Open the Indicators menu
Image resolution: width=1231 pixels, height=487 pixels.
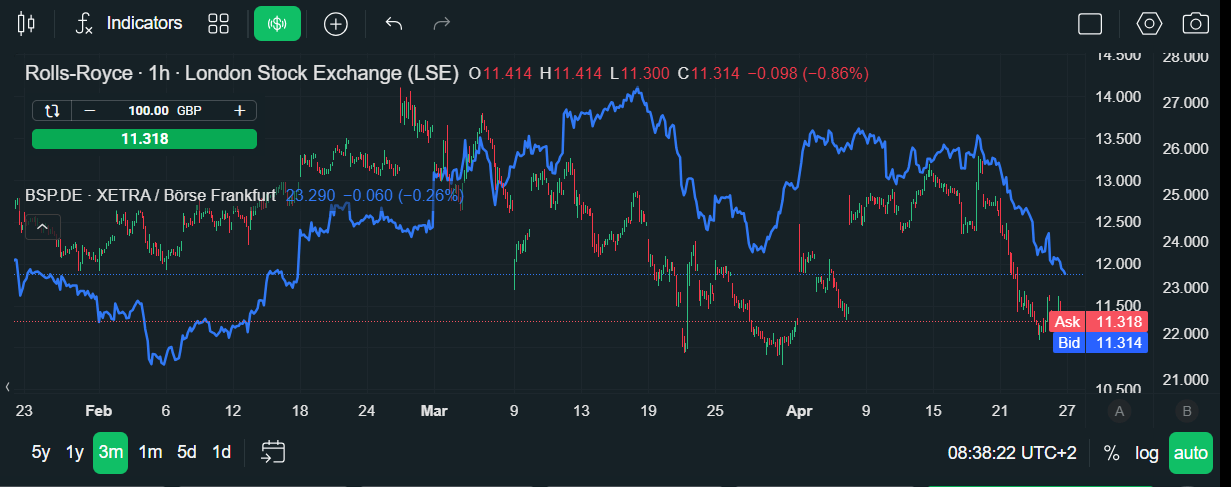(x=130, y=23)
